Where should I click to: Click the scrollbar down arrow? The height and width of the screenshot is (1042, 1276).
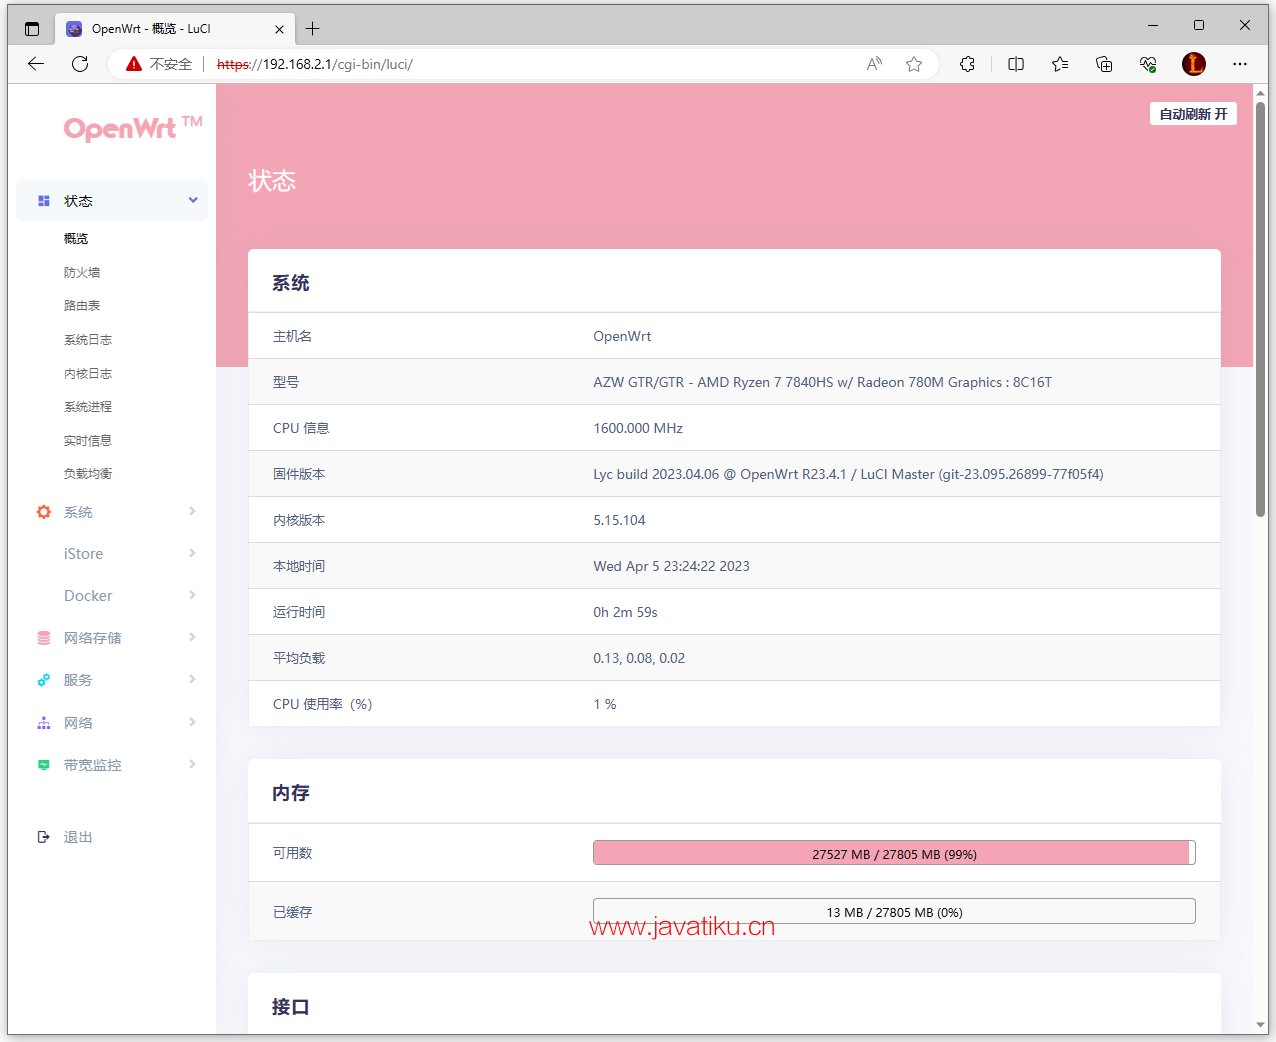(x=1261, y=1025)
